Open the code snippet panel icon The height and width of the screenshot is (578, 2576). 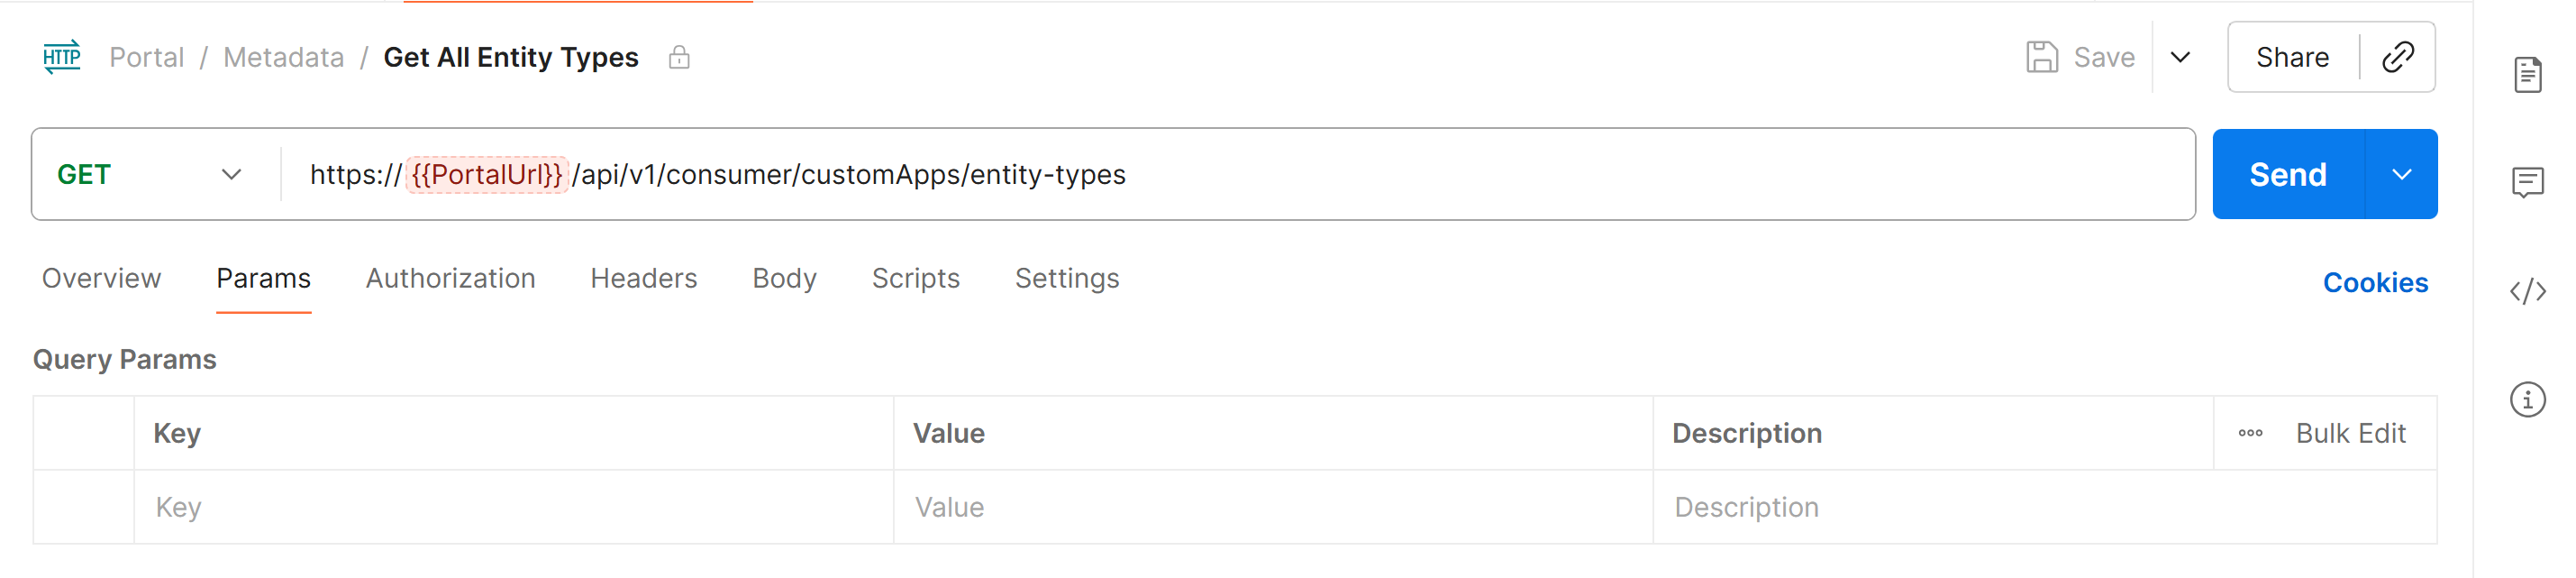pos(2530,291)
